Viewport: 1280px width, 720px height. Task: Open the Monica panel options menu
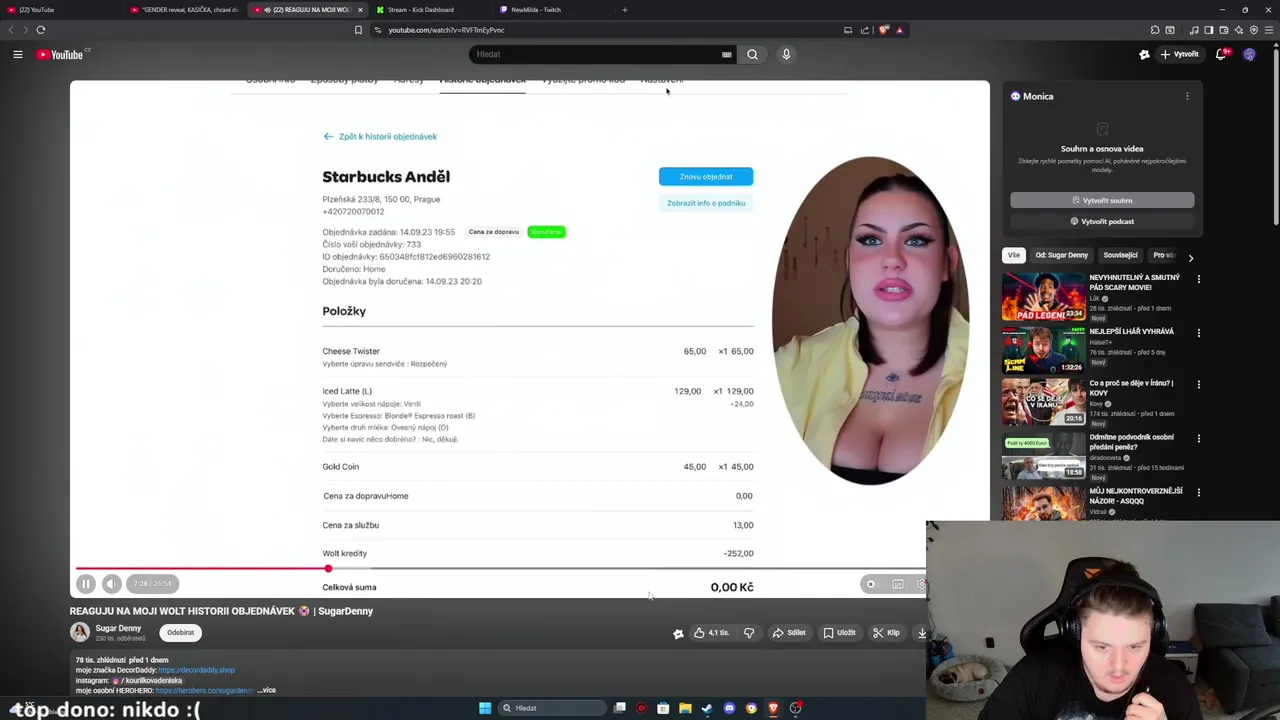pyautogui.click(x=1187, y=96)
